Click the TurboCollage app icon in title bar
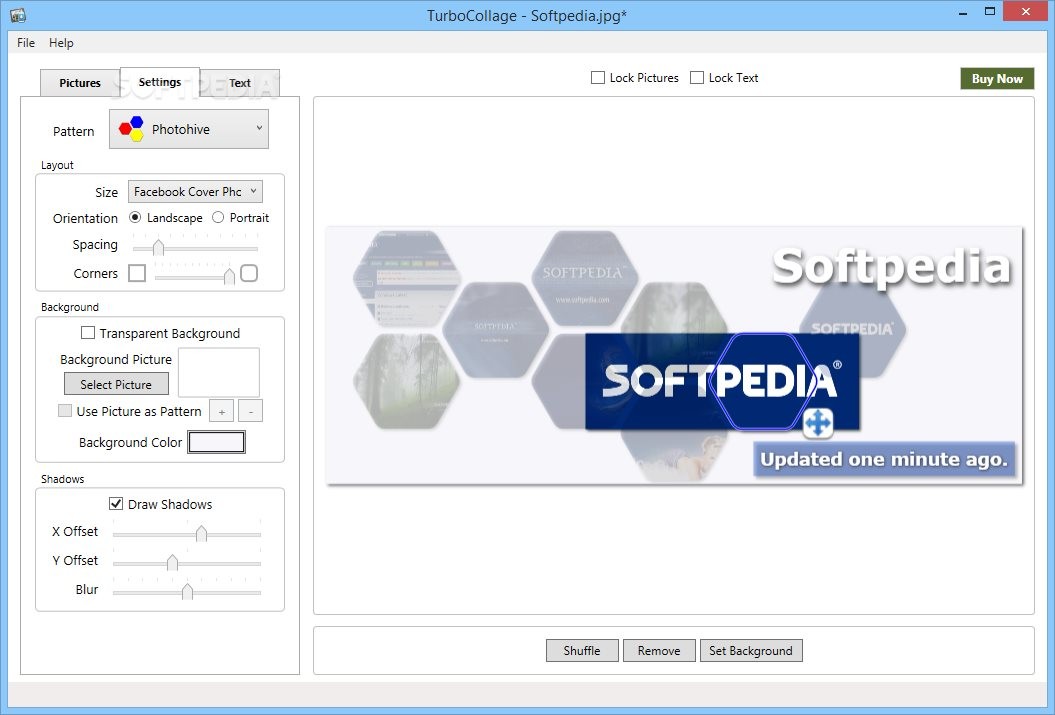The image size is (1055, 715). point(18,14)
